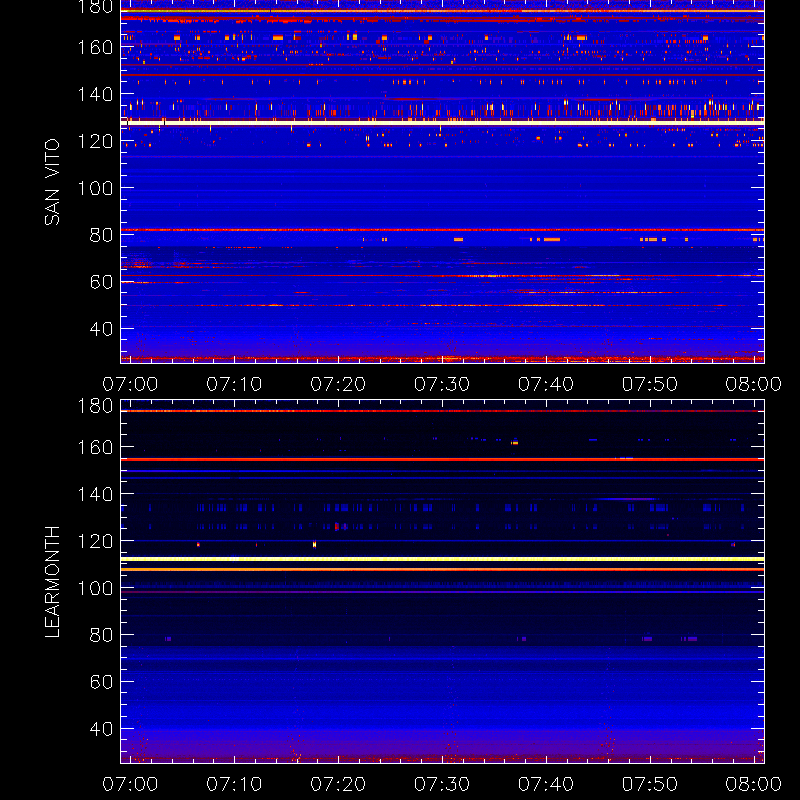Choose the 140 frequency label on Learmonth axis
Image resolution: width=800 pixels, height=800 pixels.
pyautogui.click(x=95, y=494)
